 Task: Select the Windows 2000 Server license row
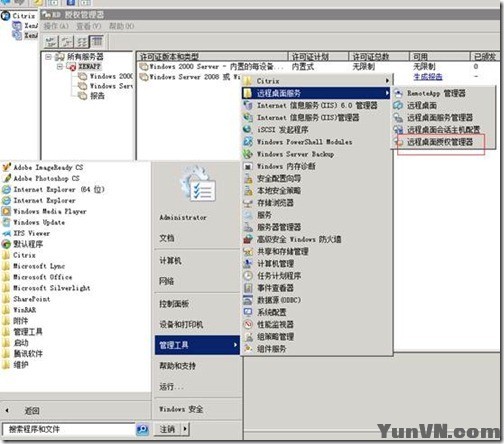click(x=211, y=67)
